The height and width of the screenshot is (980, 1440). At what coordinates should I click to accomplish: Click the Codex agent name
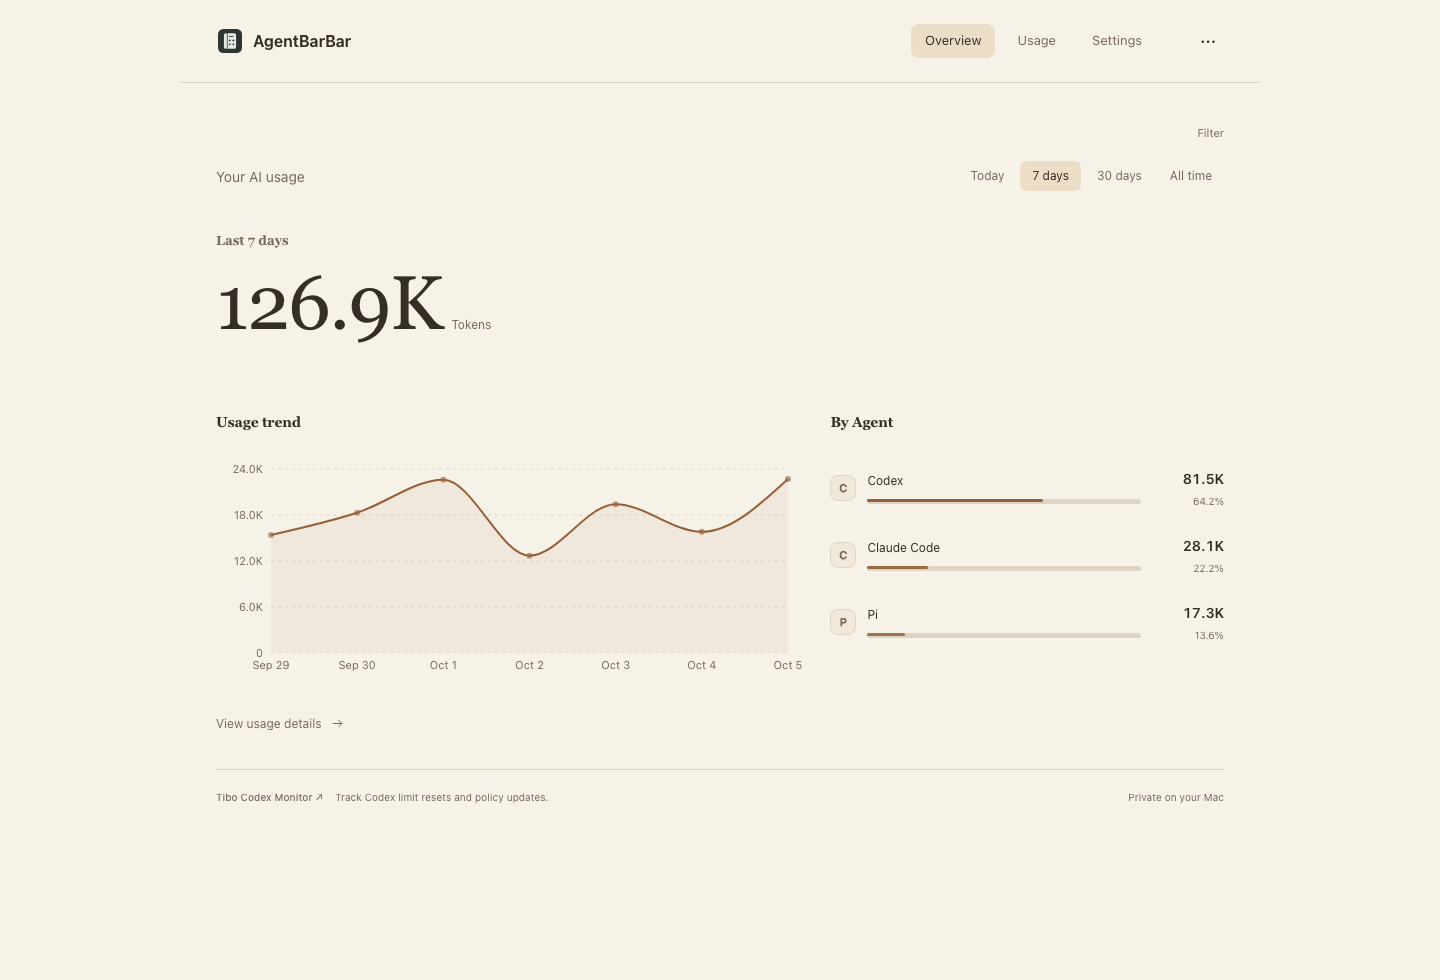tap(885, 481)
